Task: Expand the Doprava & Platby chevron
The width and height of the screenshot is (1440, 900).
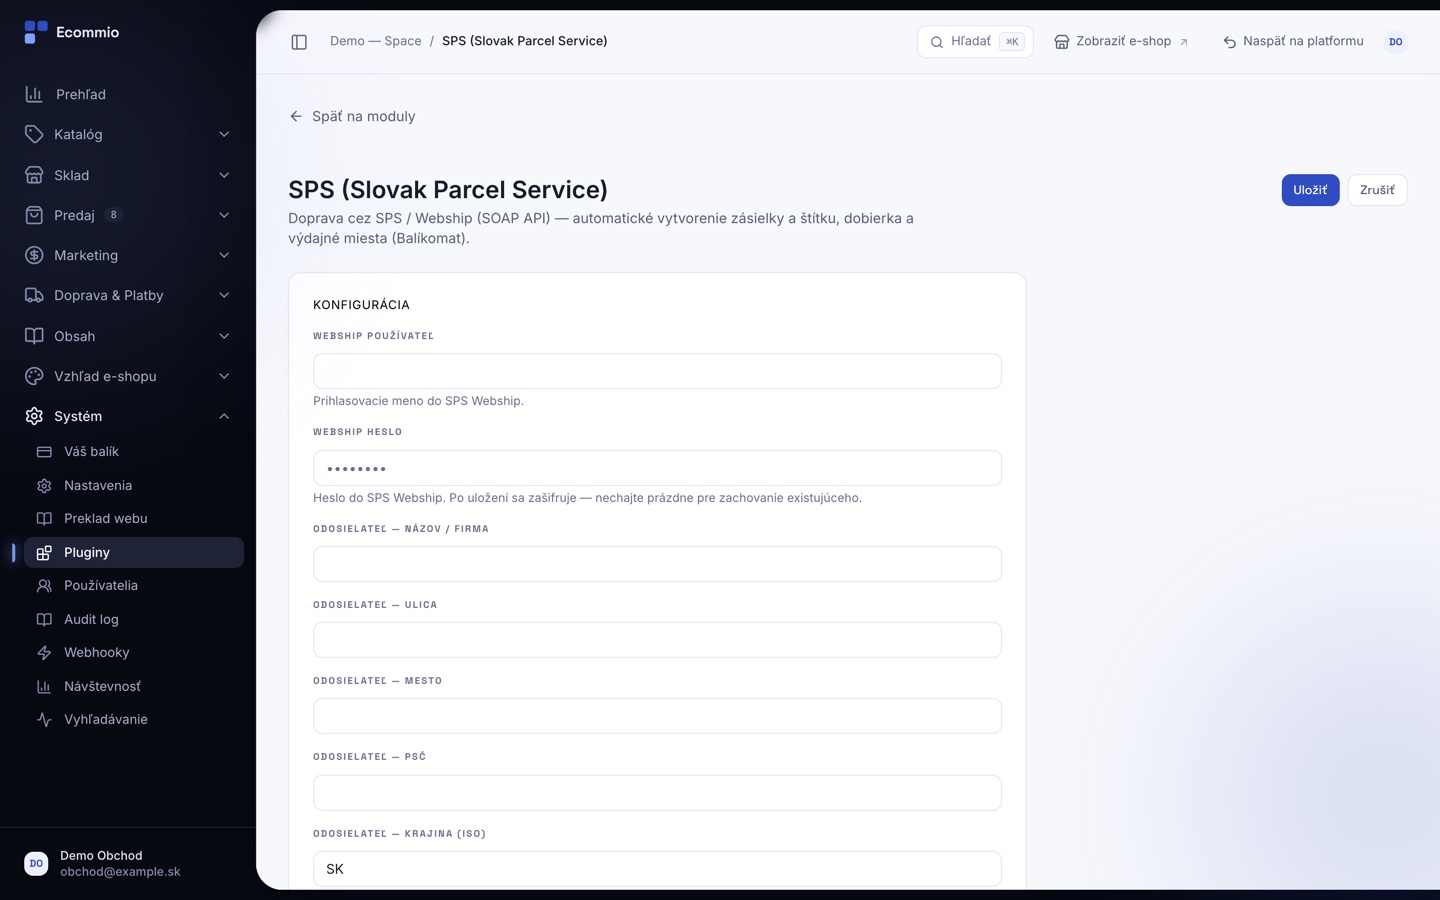Action: [224, 295]
